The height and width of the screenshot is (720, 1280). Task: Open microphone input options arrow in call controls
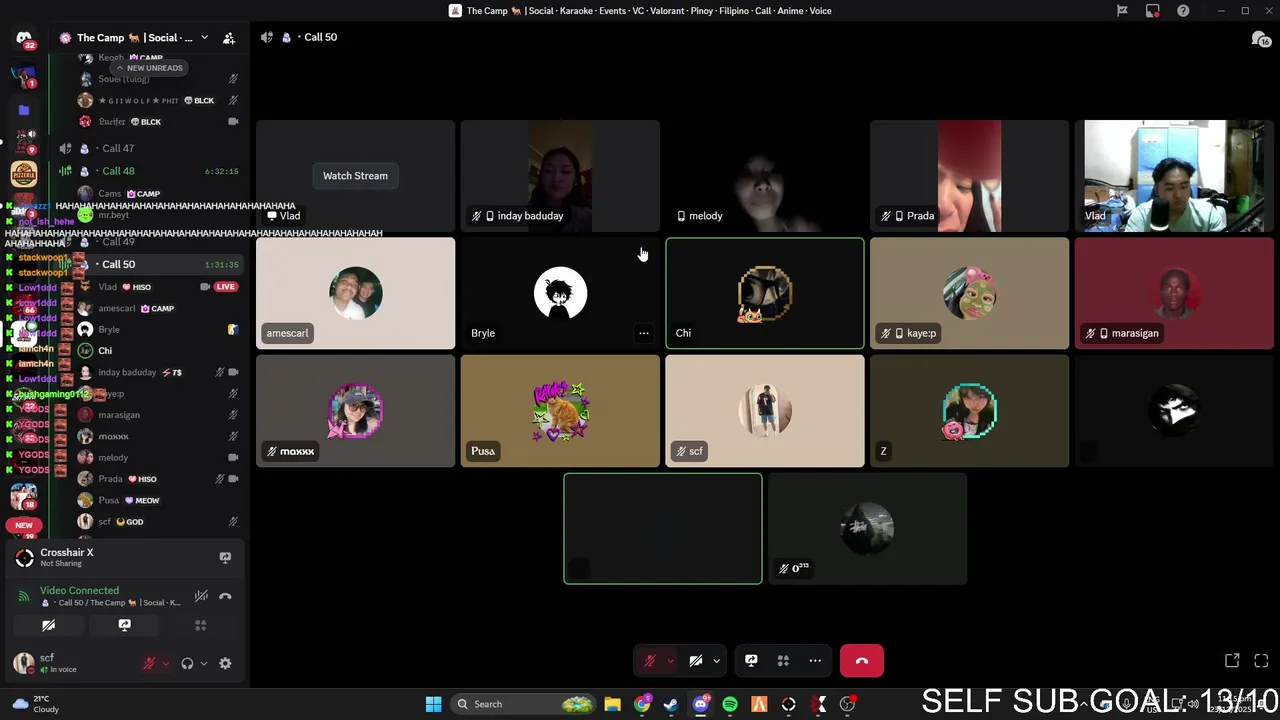coord(670,661)
